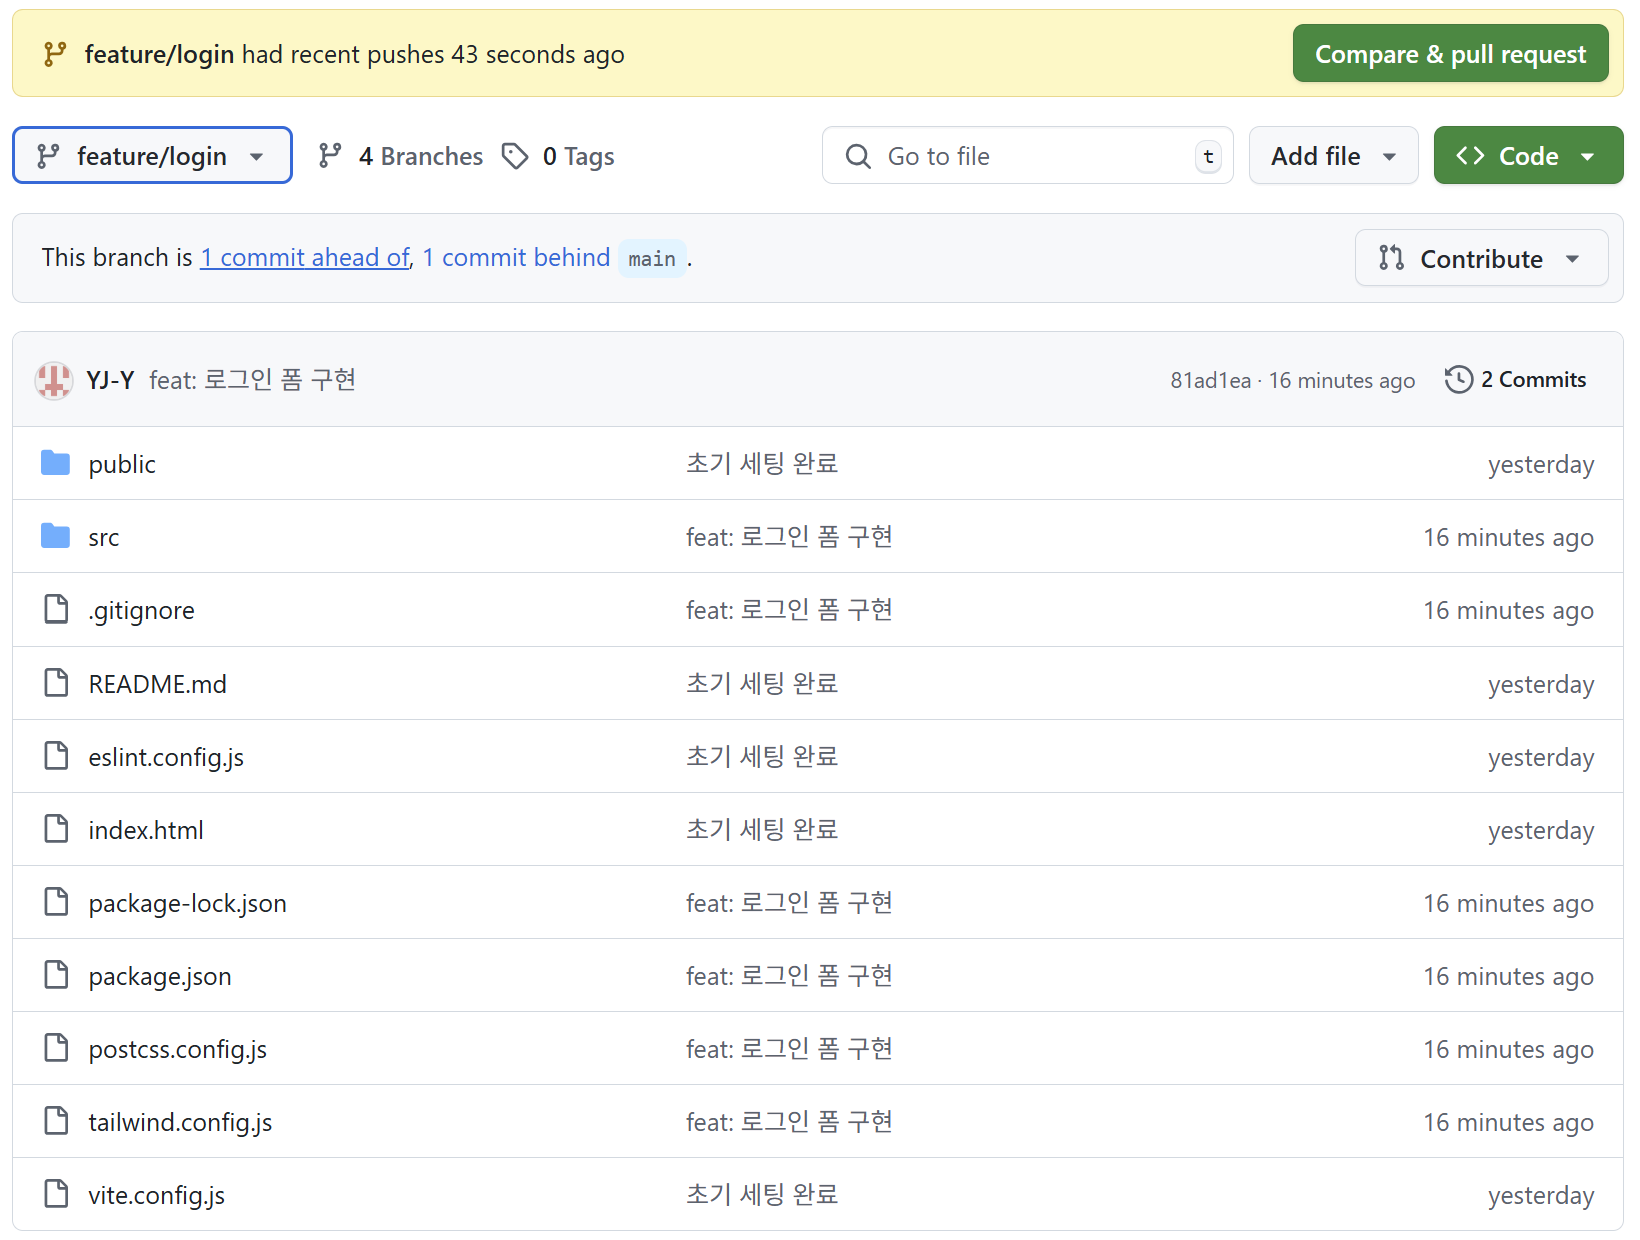Open the .gitignore file

click(x=141, y=610)
